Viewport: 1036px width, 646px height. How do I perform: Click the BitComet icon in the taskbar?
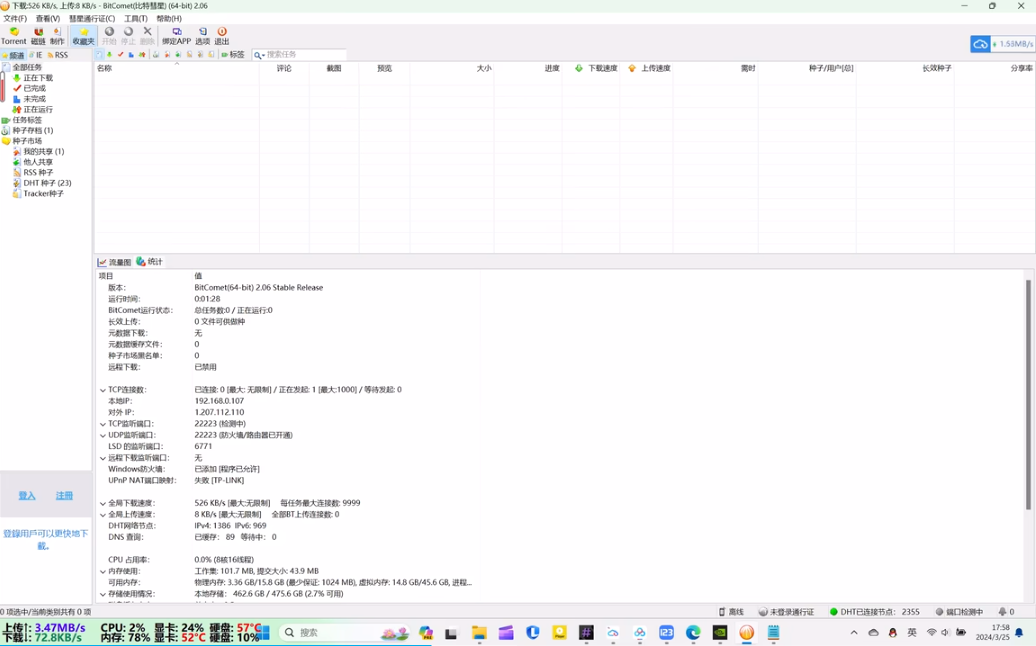[x=747, y=633]
